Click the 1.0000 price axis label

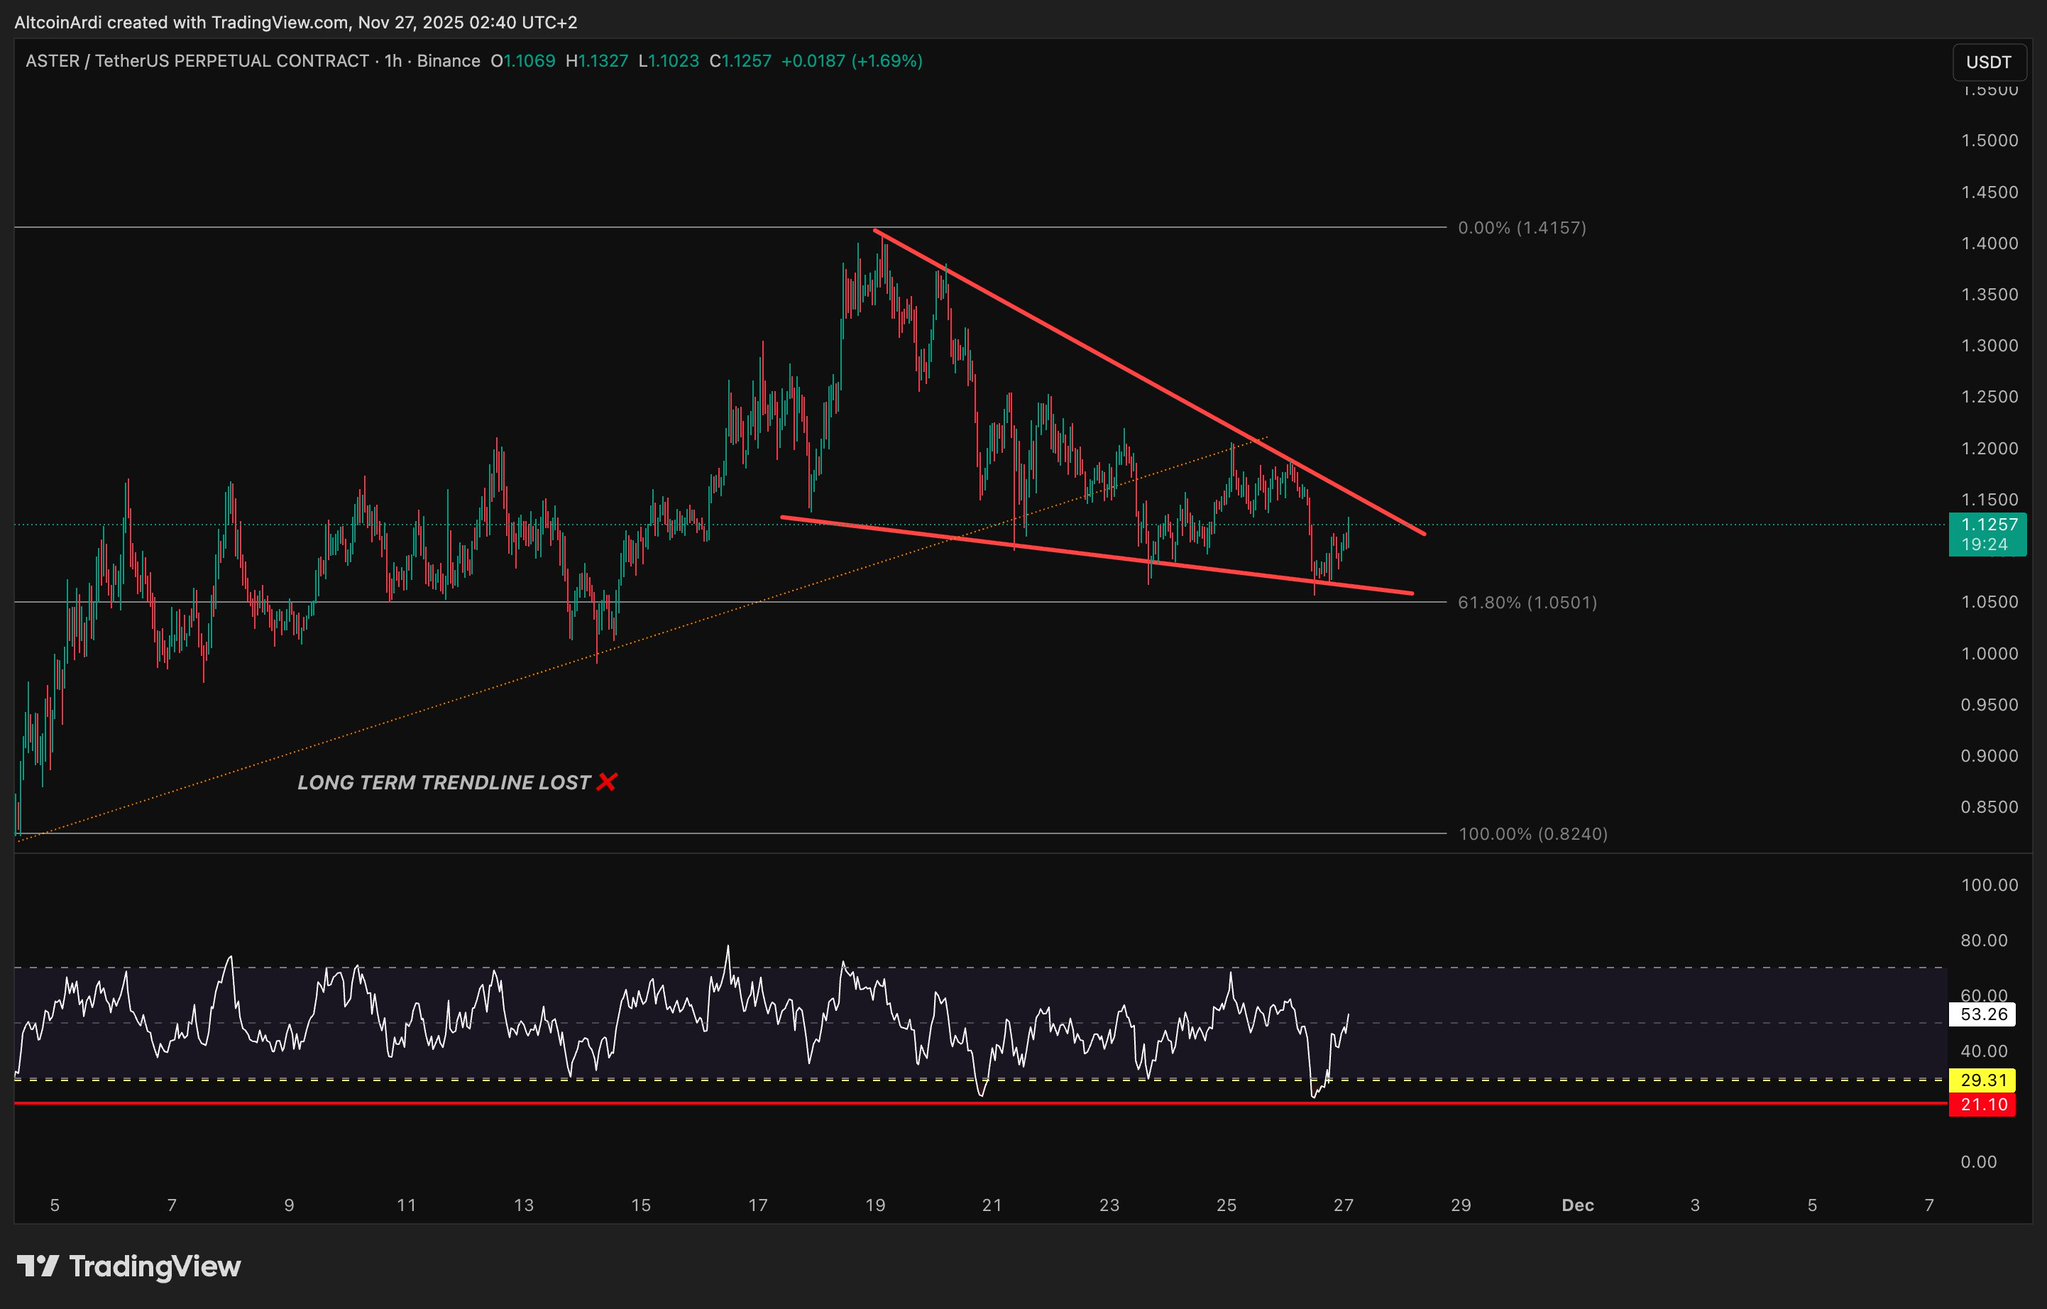click(1989, 653)
